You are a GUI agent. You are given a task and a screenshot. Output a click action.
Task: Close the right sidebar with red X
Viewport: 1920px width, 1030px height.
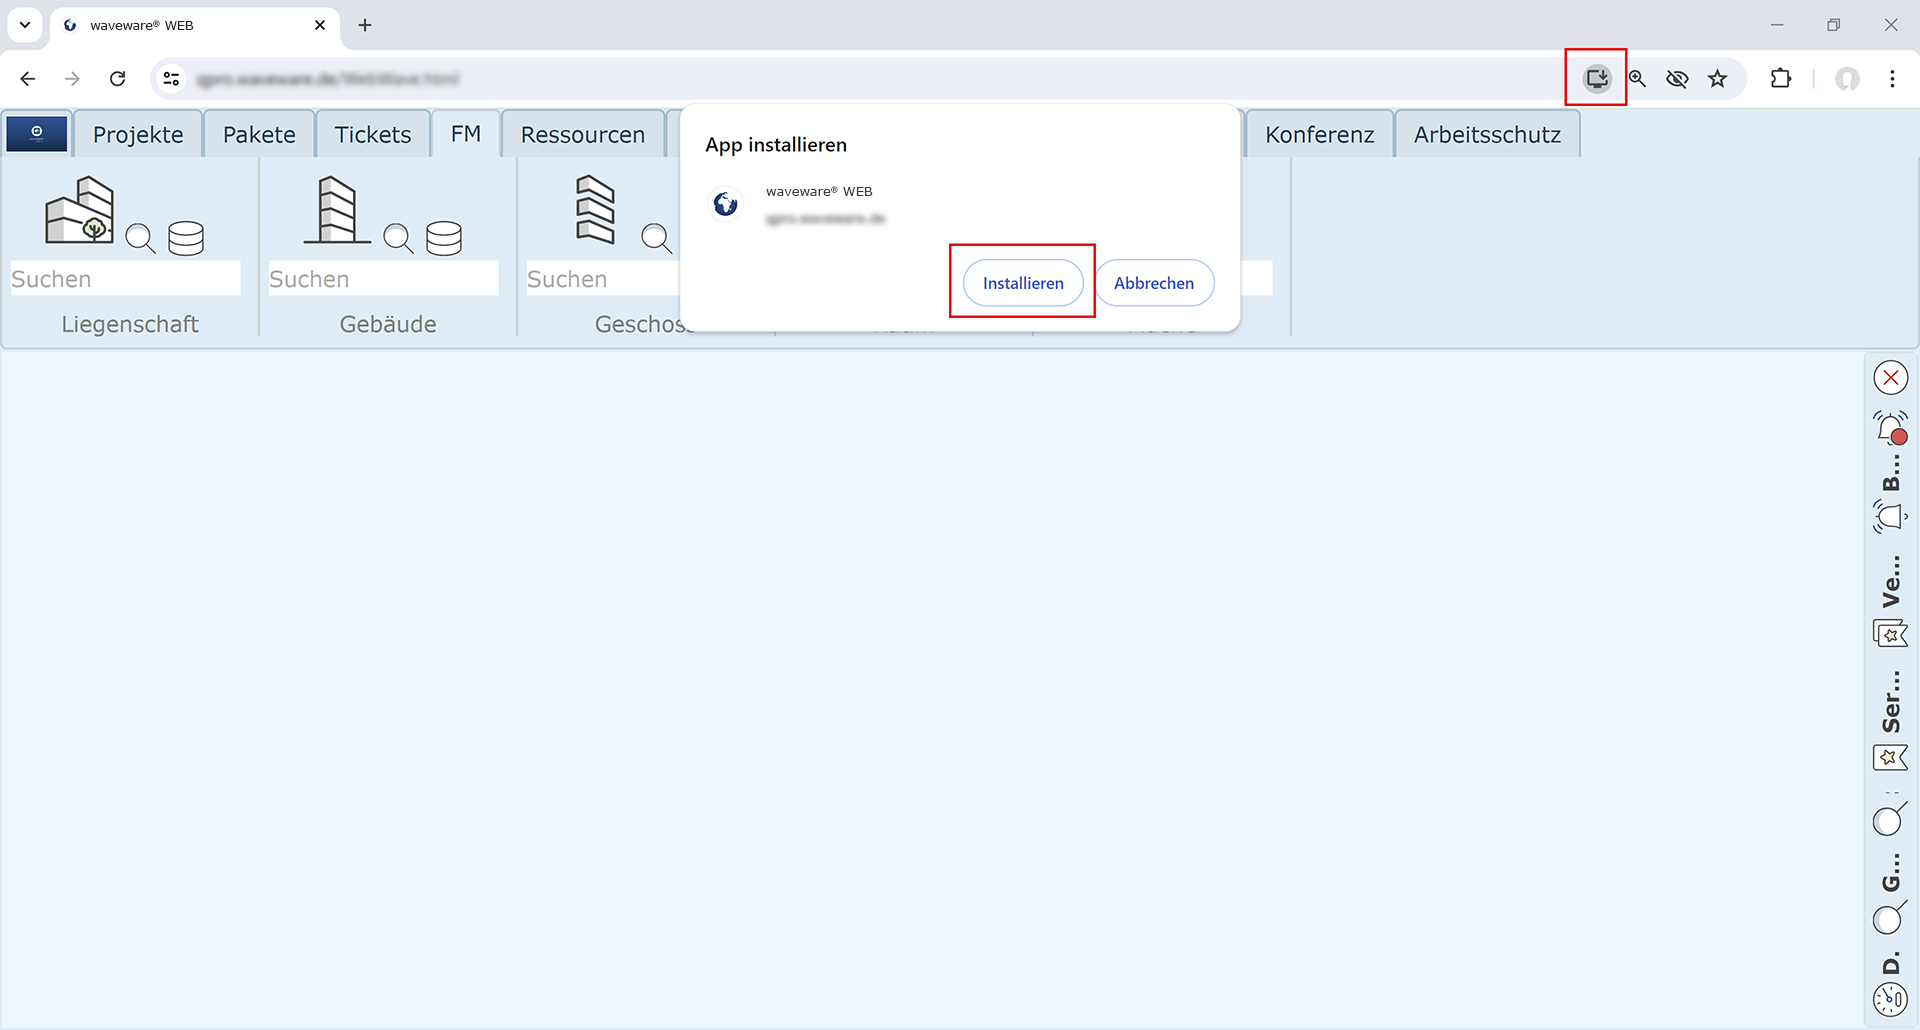tap(1890, 378)
